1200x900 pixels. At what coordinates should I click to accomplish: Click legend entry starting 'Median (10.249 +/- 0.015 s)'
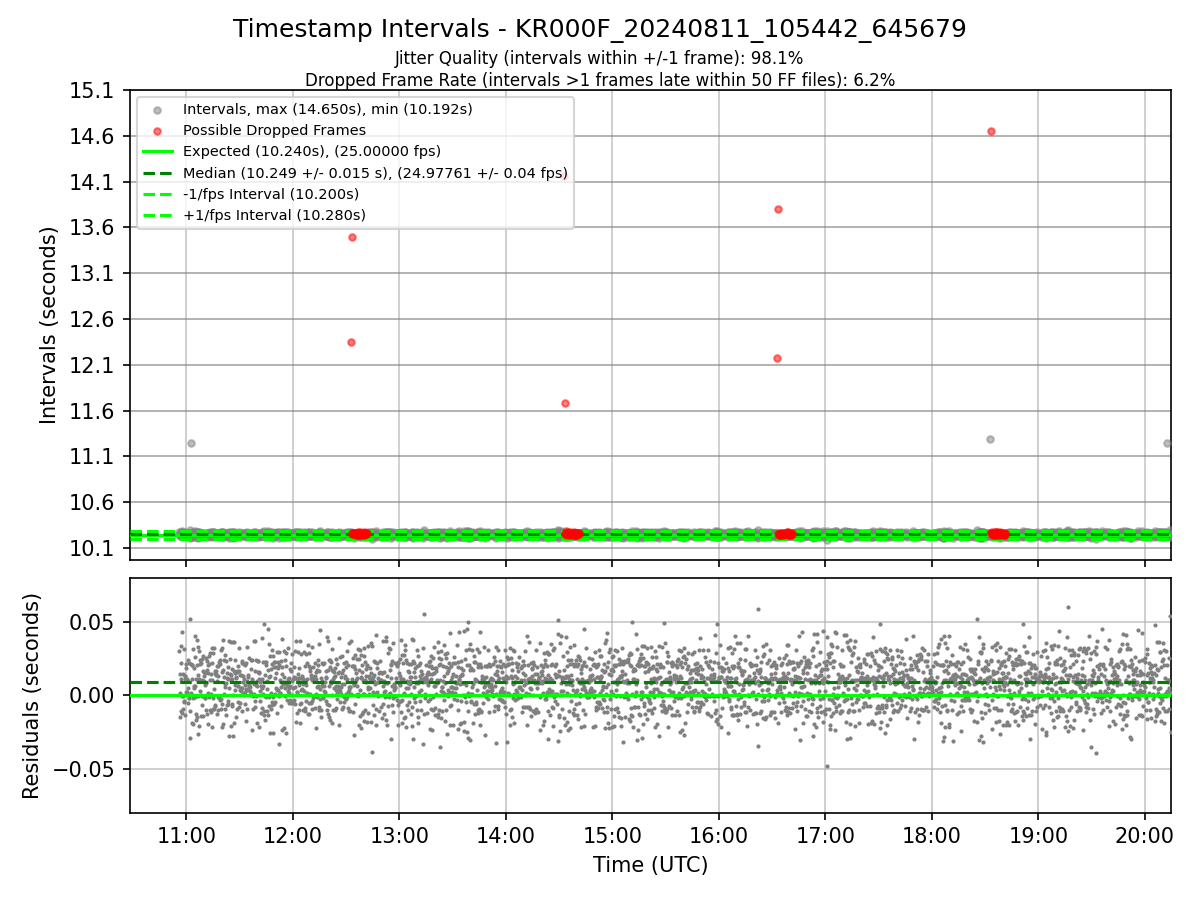point(375,173)
